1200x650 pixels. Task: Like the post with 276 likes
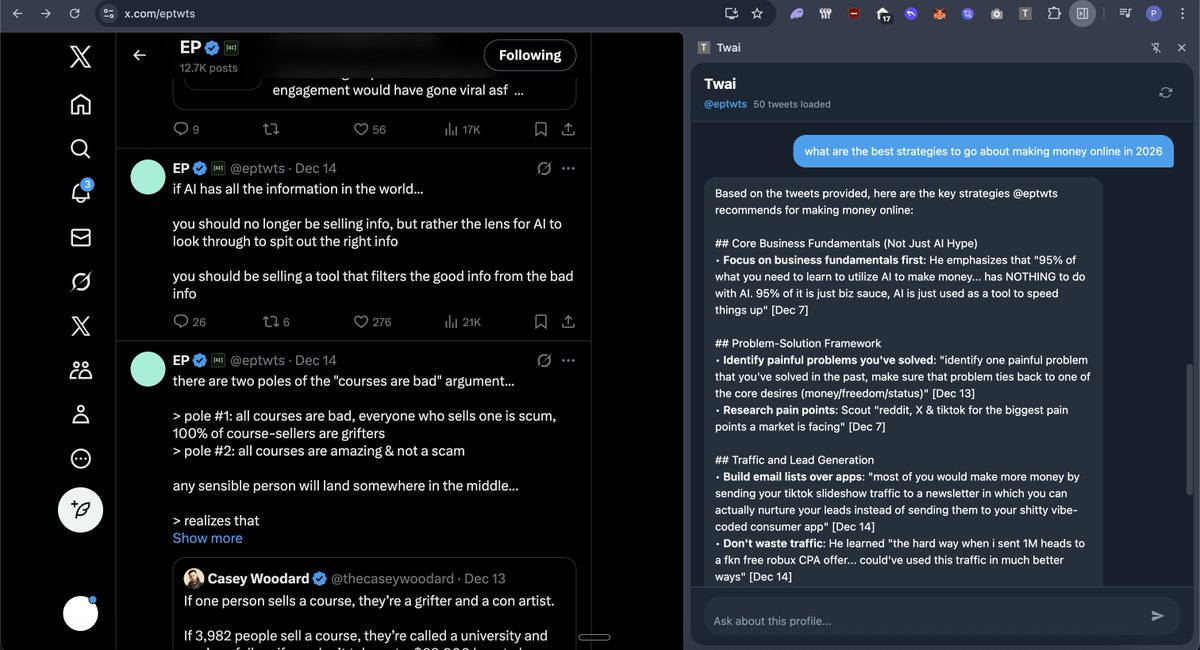[373, 322]
